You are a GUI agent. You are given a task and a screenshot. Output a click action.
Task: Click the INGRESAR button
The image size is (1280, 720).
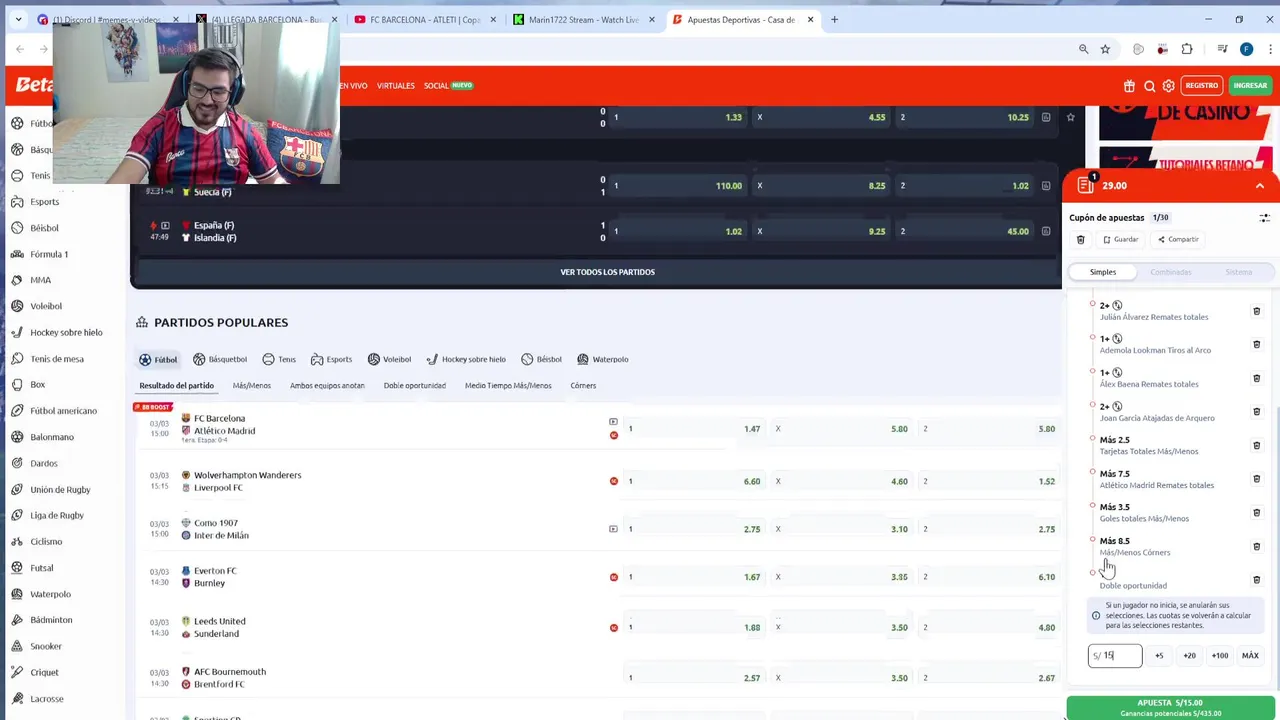(x=1250, y=86)
